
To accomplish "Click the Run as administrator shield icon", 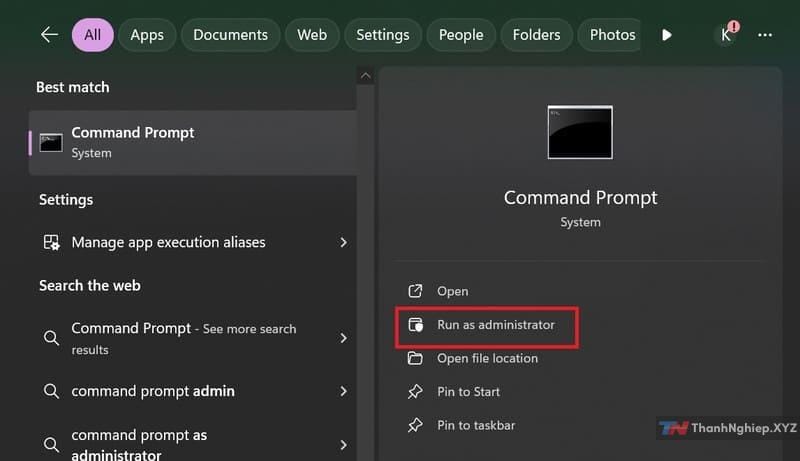I will coord(415,325).
